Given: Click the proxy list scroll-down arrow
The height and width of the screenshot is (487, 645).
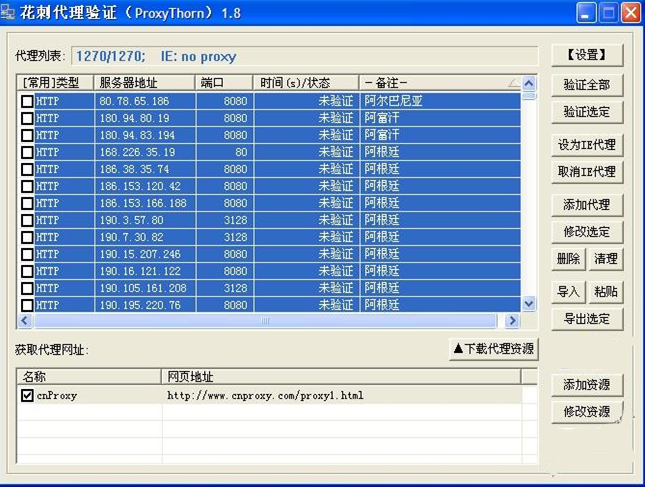Looking at the screenshot, I should [529, 303].
